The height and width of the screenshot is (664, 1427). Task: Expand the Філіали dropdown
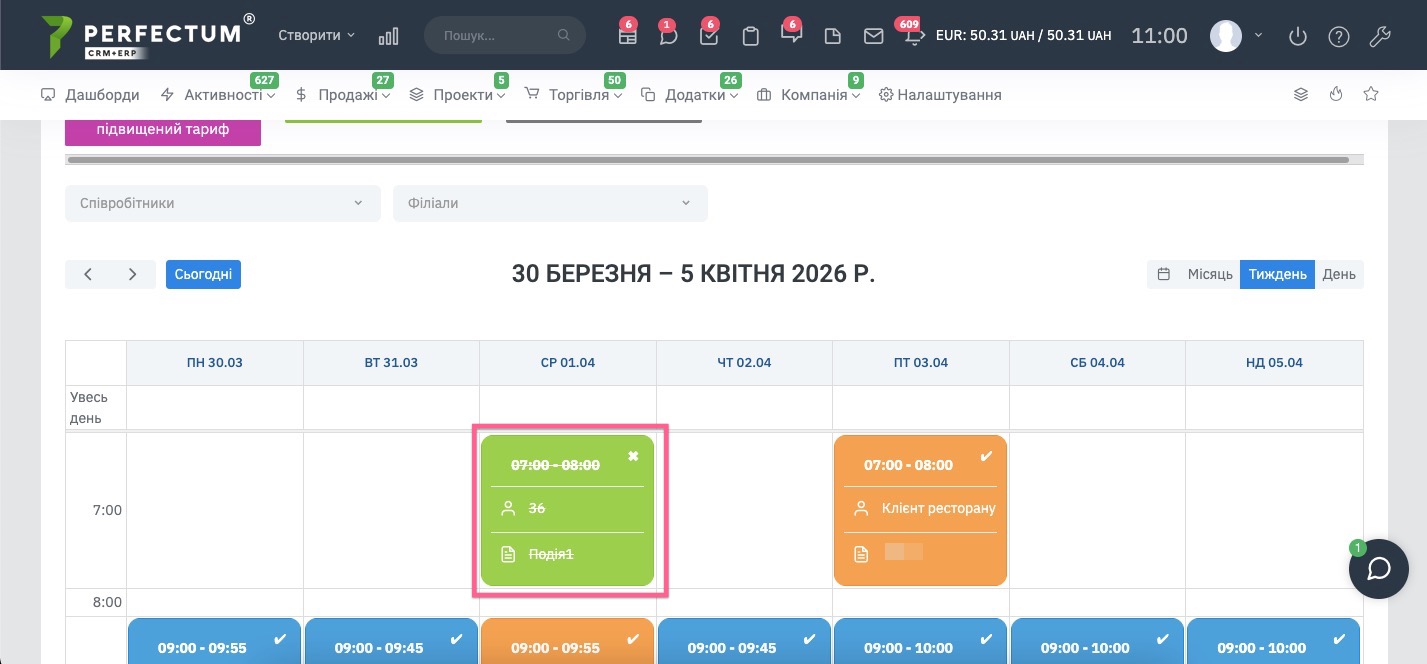(549, 203)
